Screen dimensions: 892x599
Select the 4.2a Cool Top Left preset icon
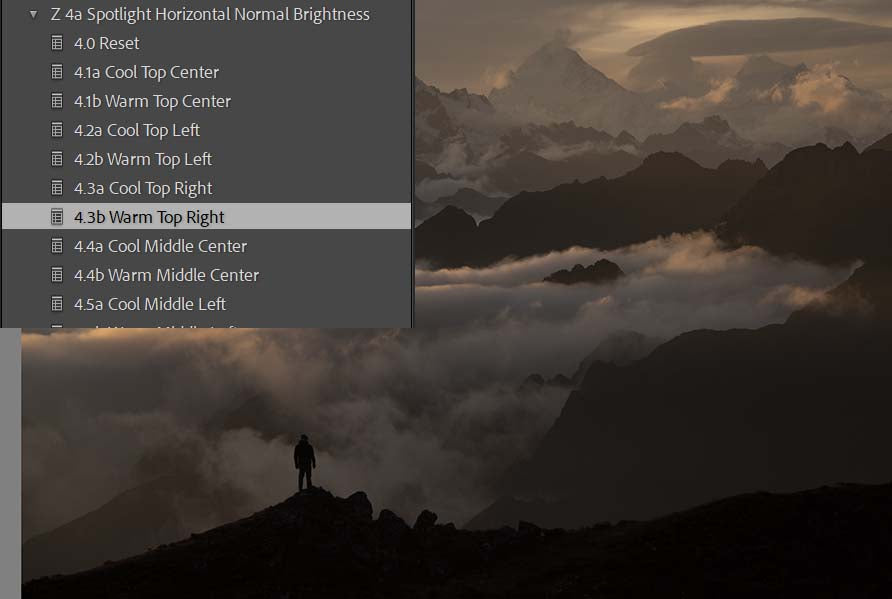(x=57, y=130)
